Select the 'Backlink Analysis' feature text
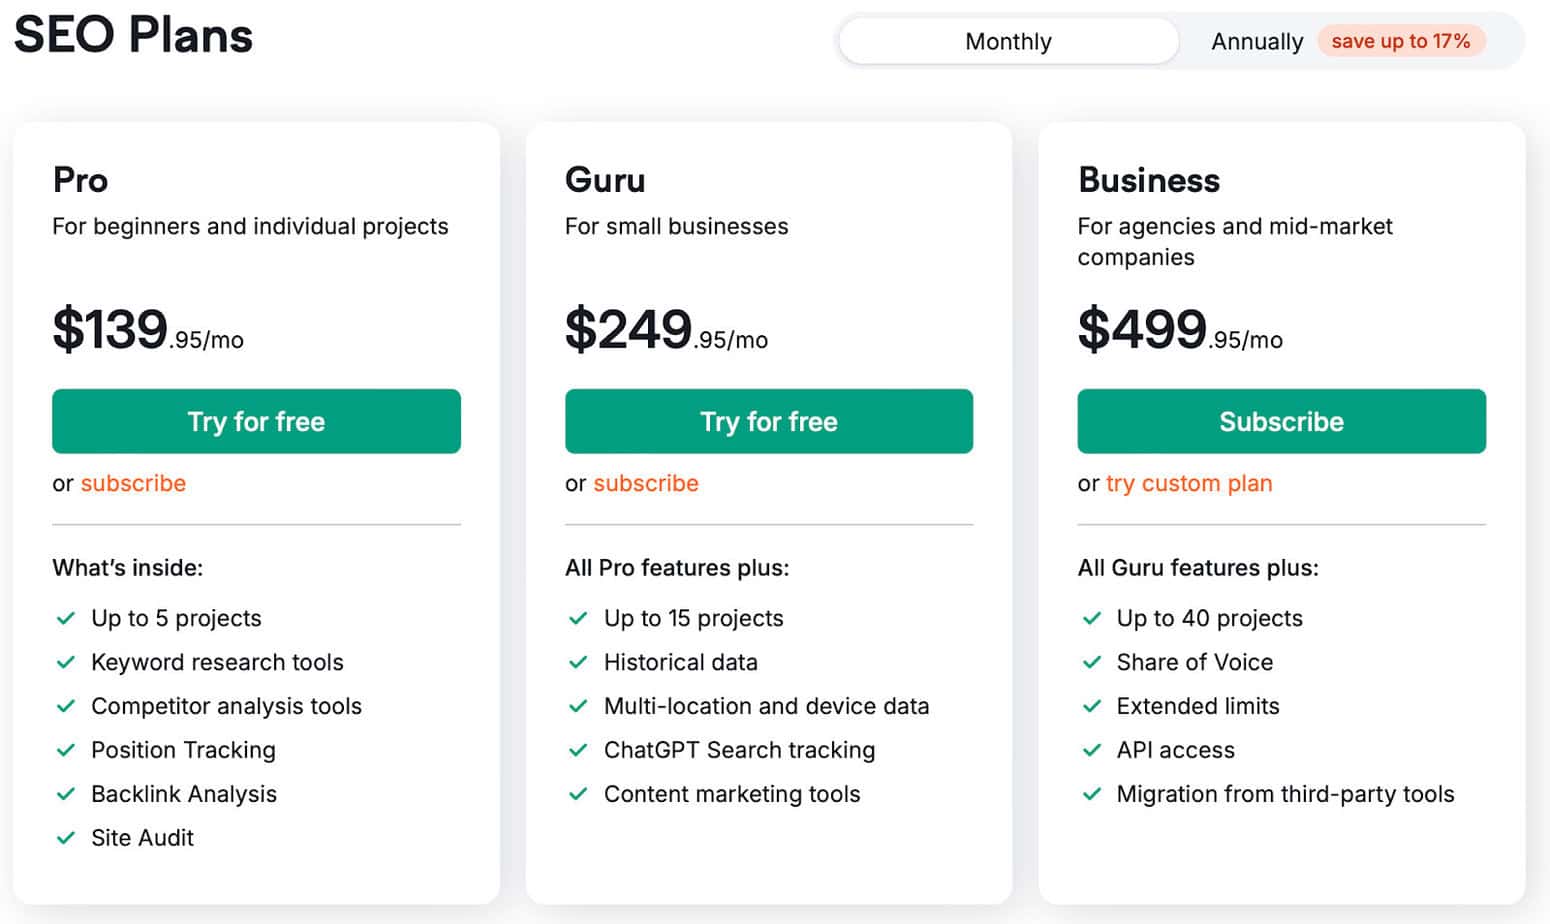 point(184,794)
